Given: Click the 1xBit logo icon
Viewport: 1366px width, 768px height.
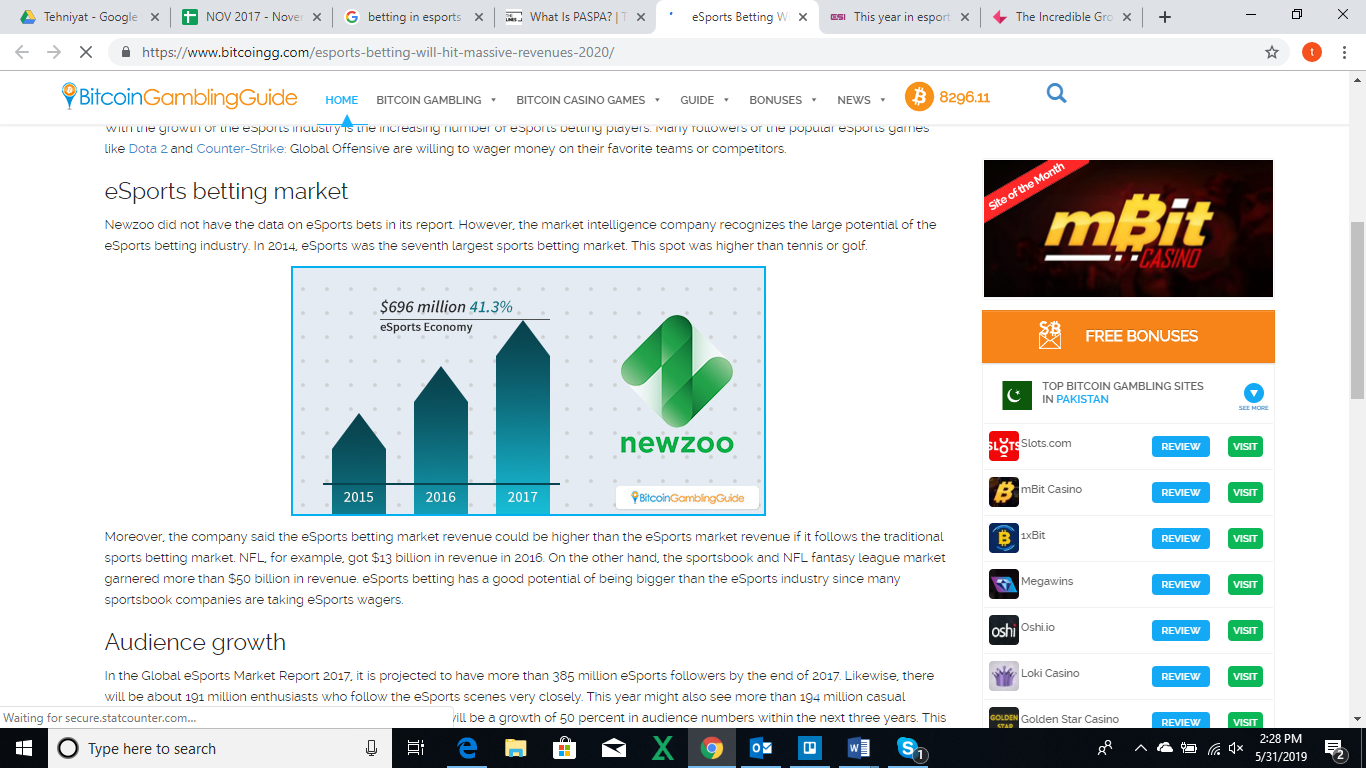Looking at the screenshot, I should click(1003, 538).
